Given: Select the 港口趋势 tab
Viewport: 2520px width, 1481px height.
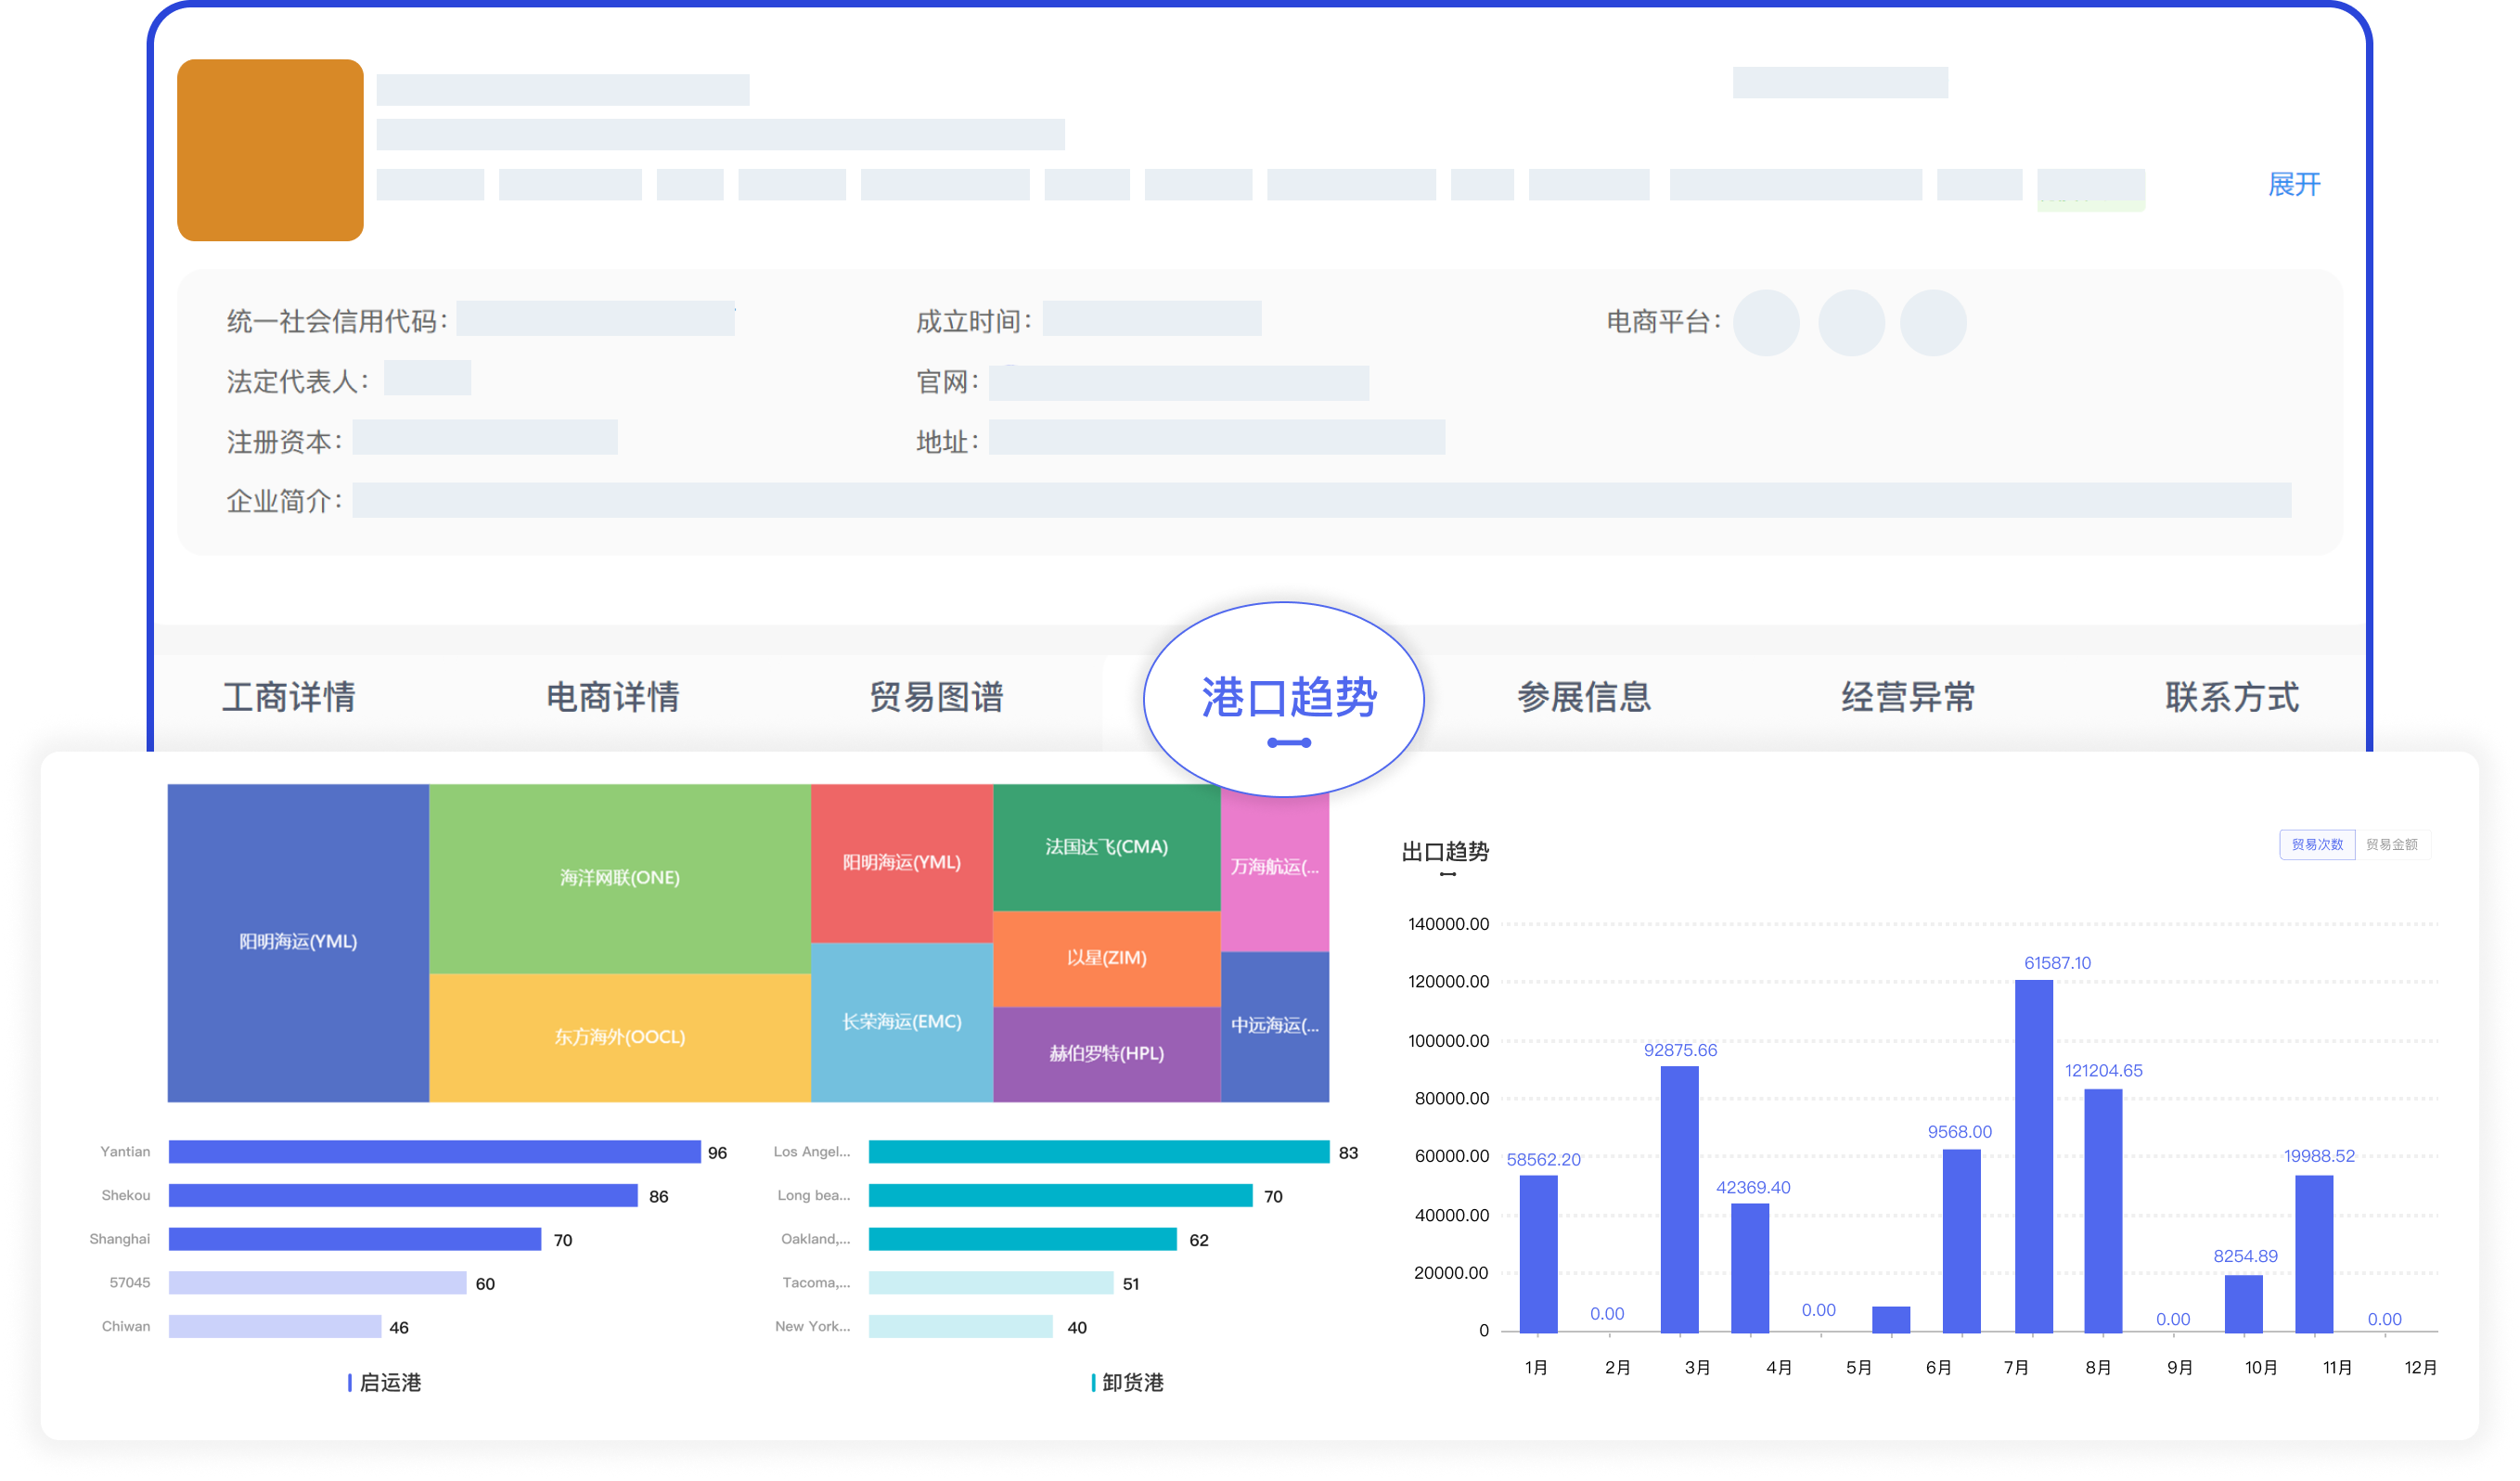Looking at the screenshot, I should 1288,697.
